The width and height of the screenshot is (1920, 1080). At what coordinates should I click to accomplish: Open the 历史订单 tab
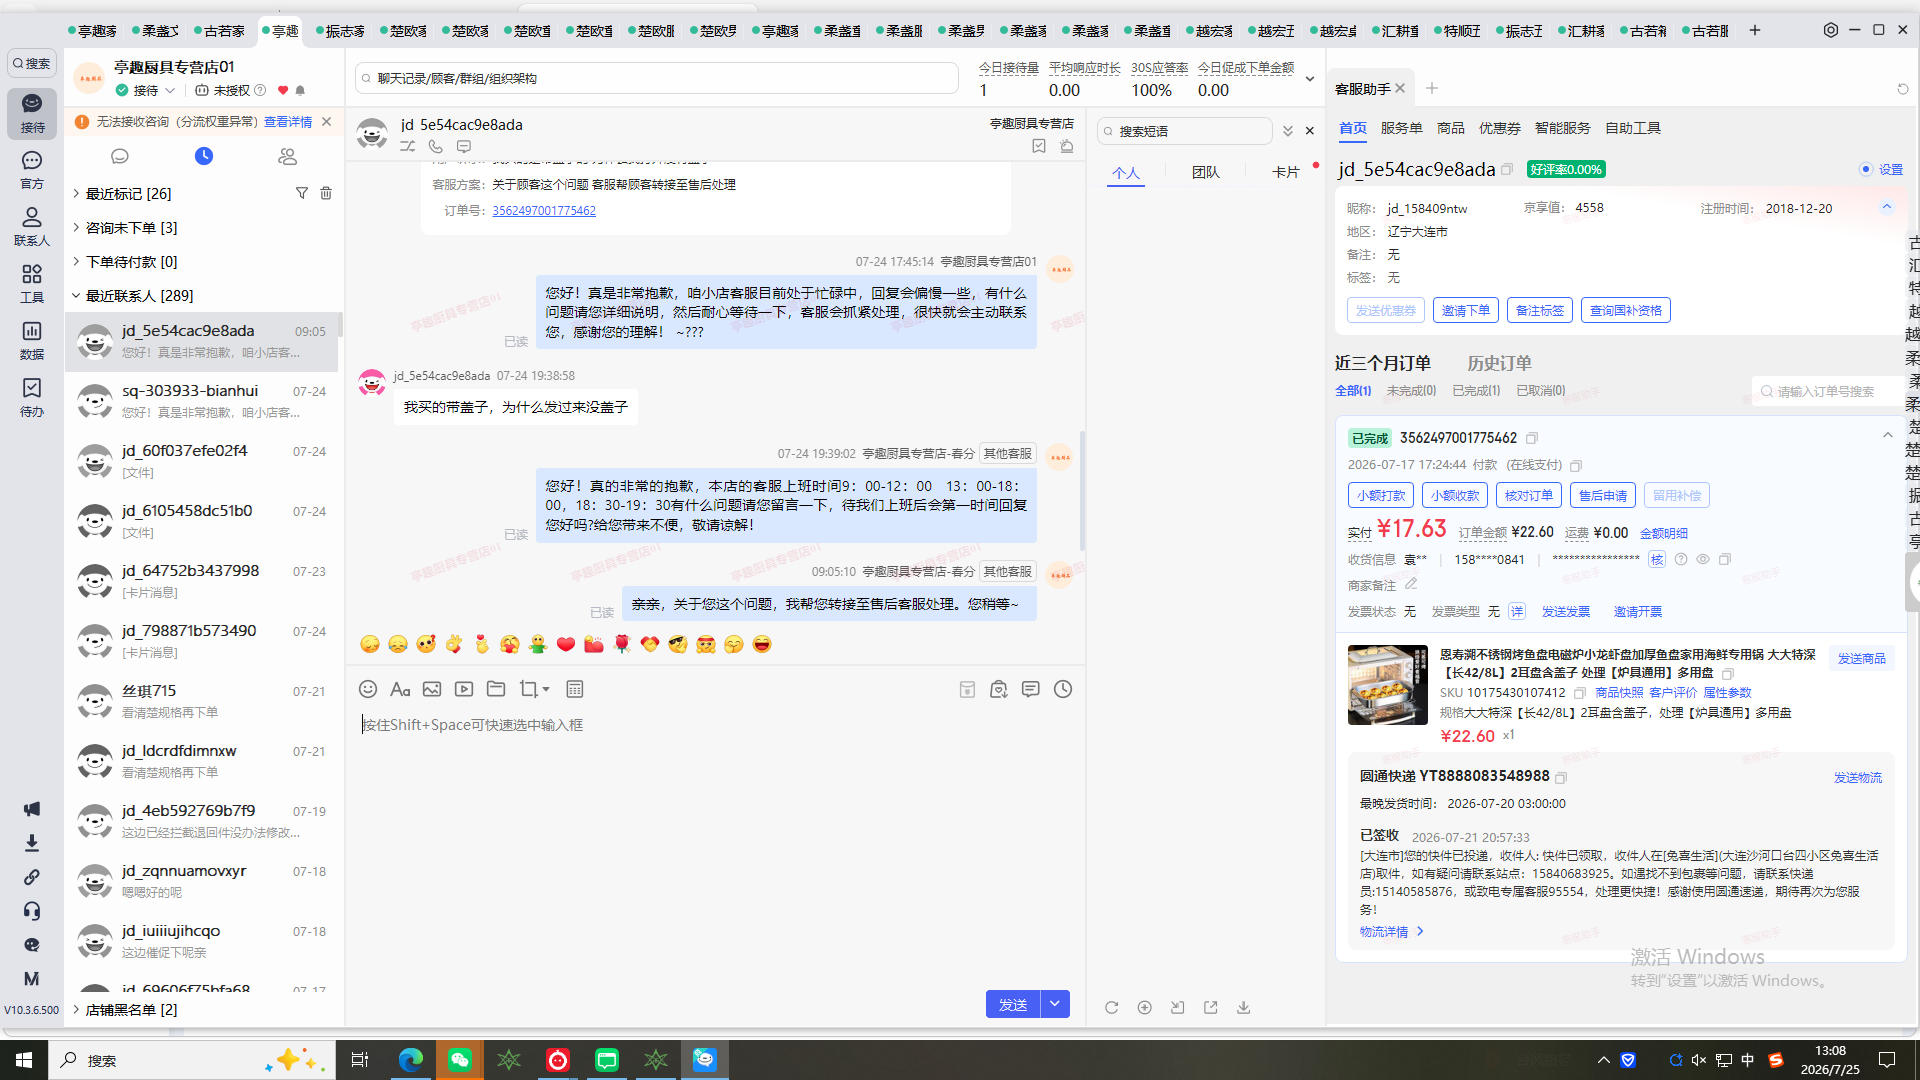coord(1499,363)
